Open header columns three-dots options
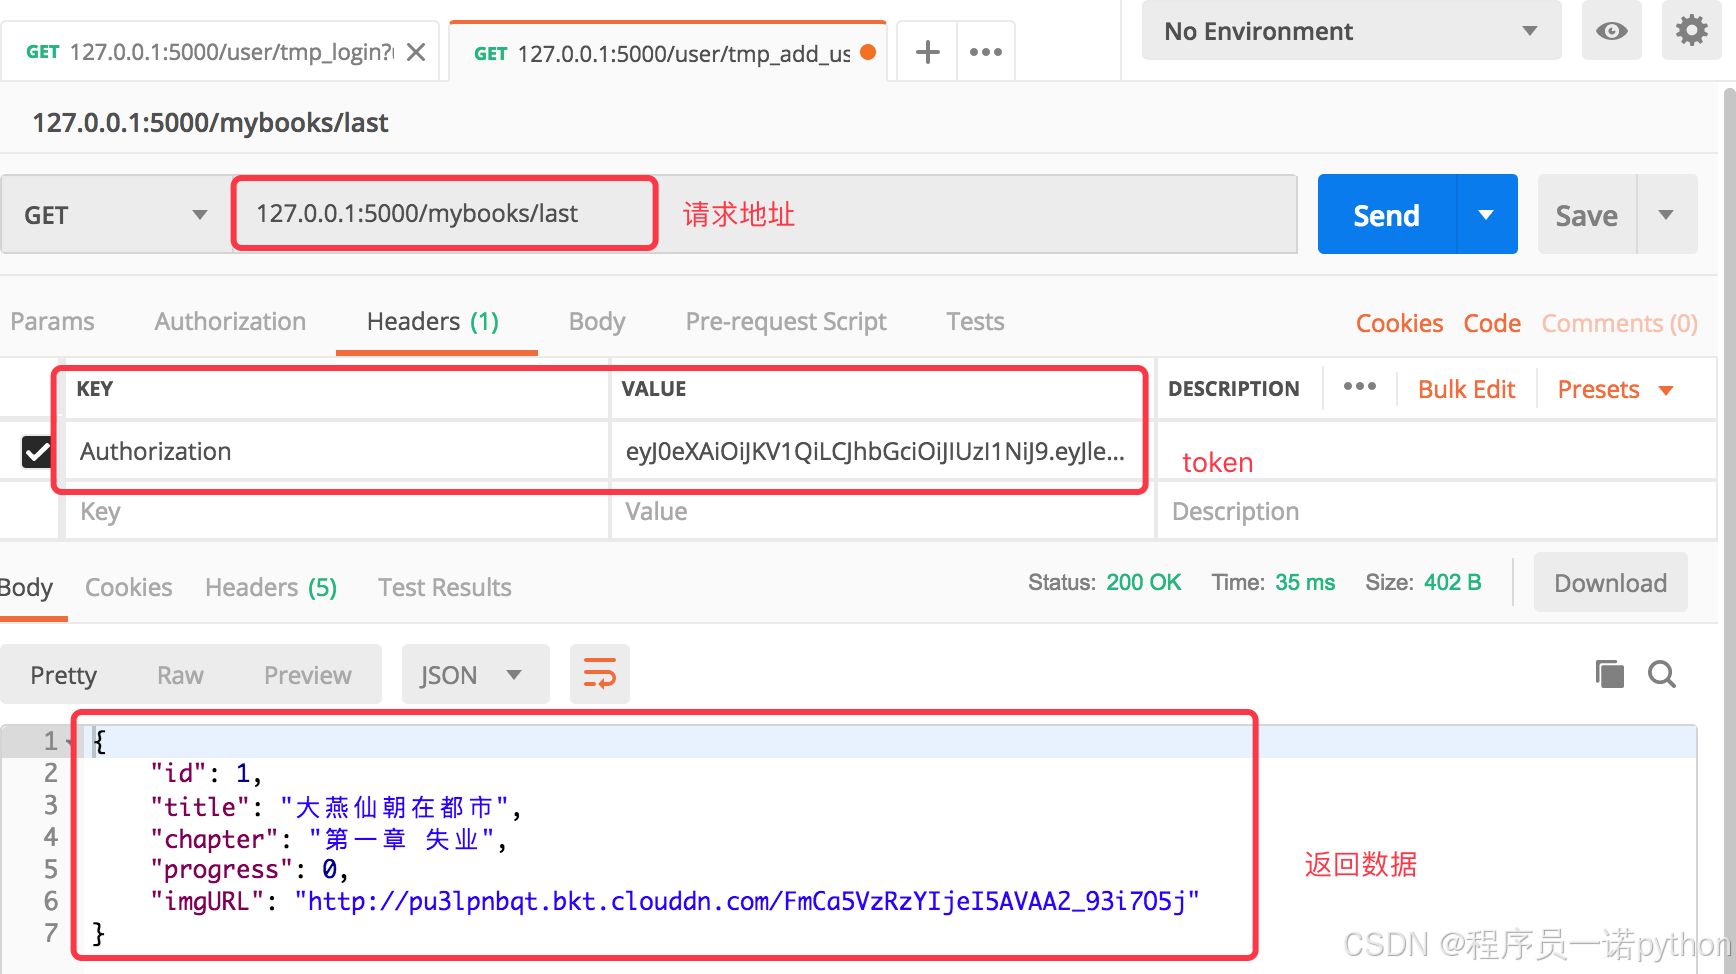This screenshot has height=974, width=1736. coord(1359,387)
